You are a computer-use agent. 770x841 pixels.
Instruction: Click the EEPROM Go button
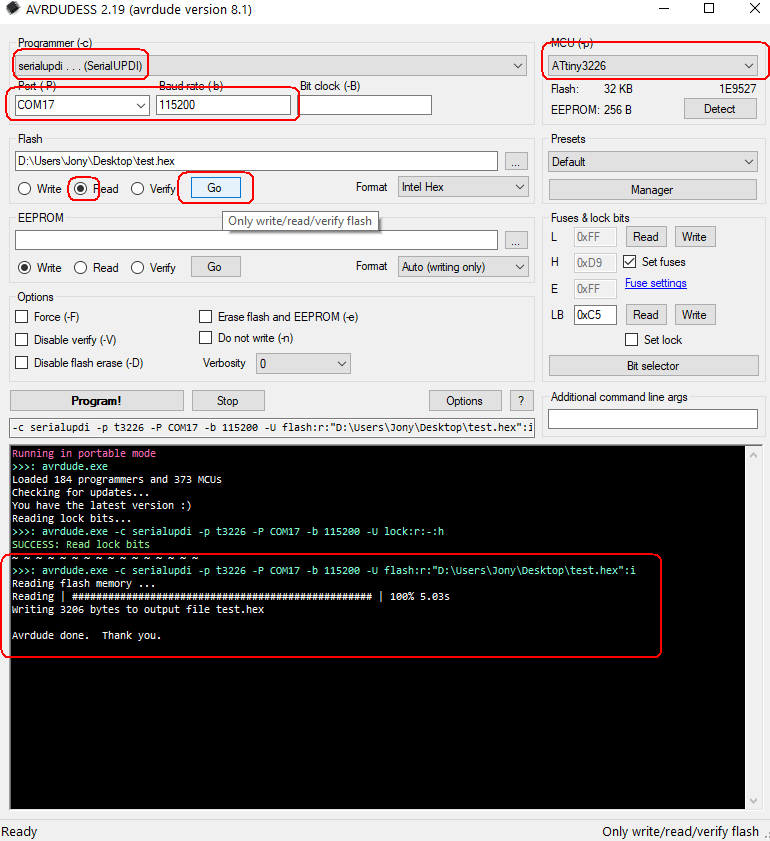tap(216, 267)
